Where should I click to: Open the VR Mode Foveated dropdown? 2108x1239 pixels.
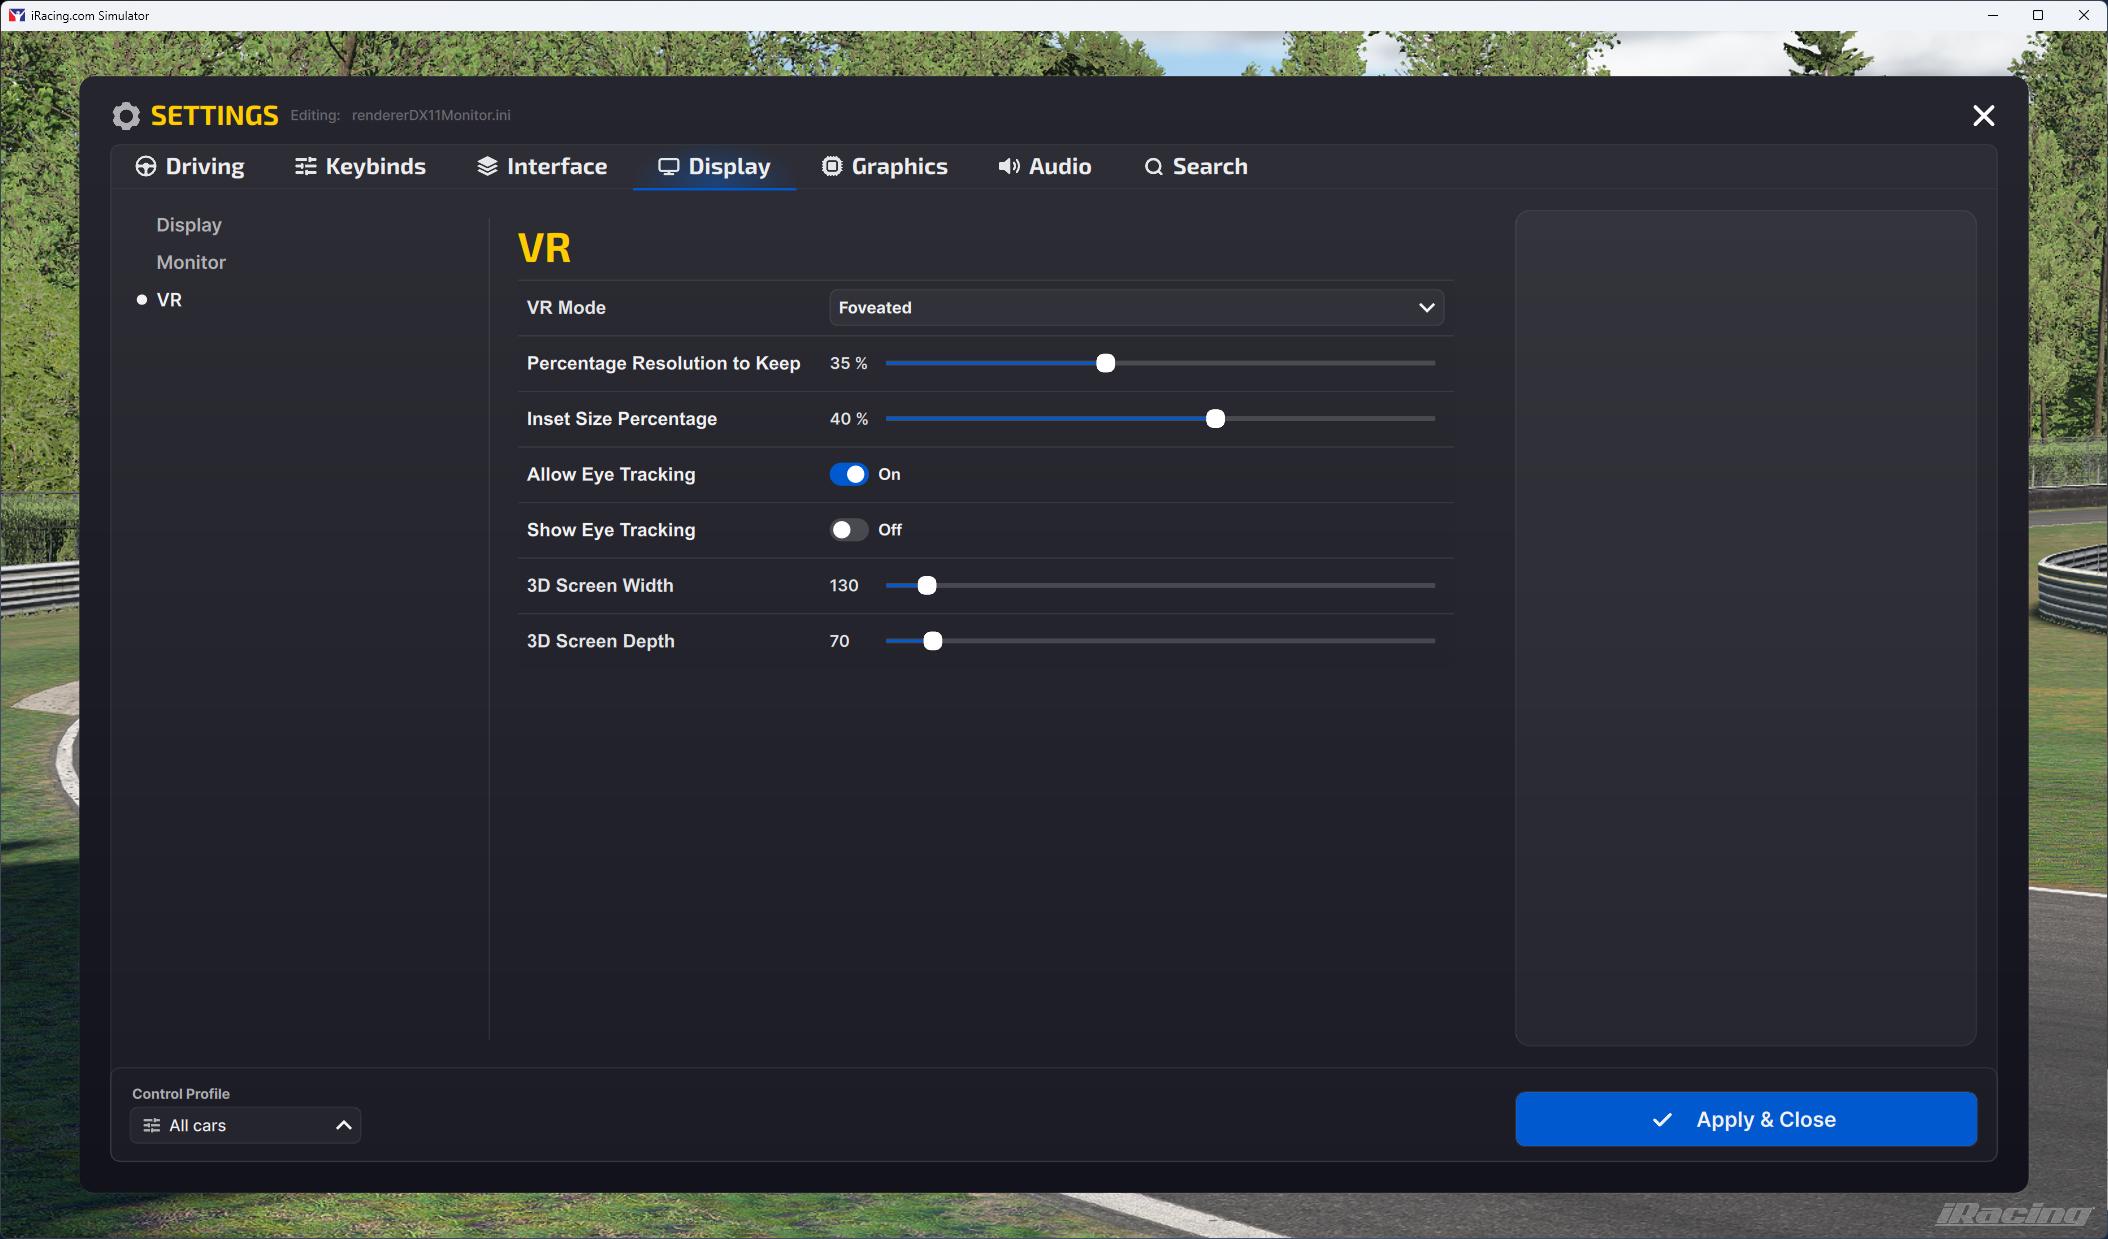(x=1135, y=308)
